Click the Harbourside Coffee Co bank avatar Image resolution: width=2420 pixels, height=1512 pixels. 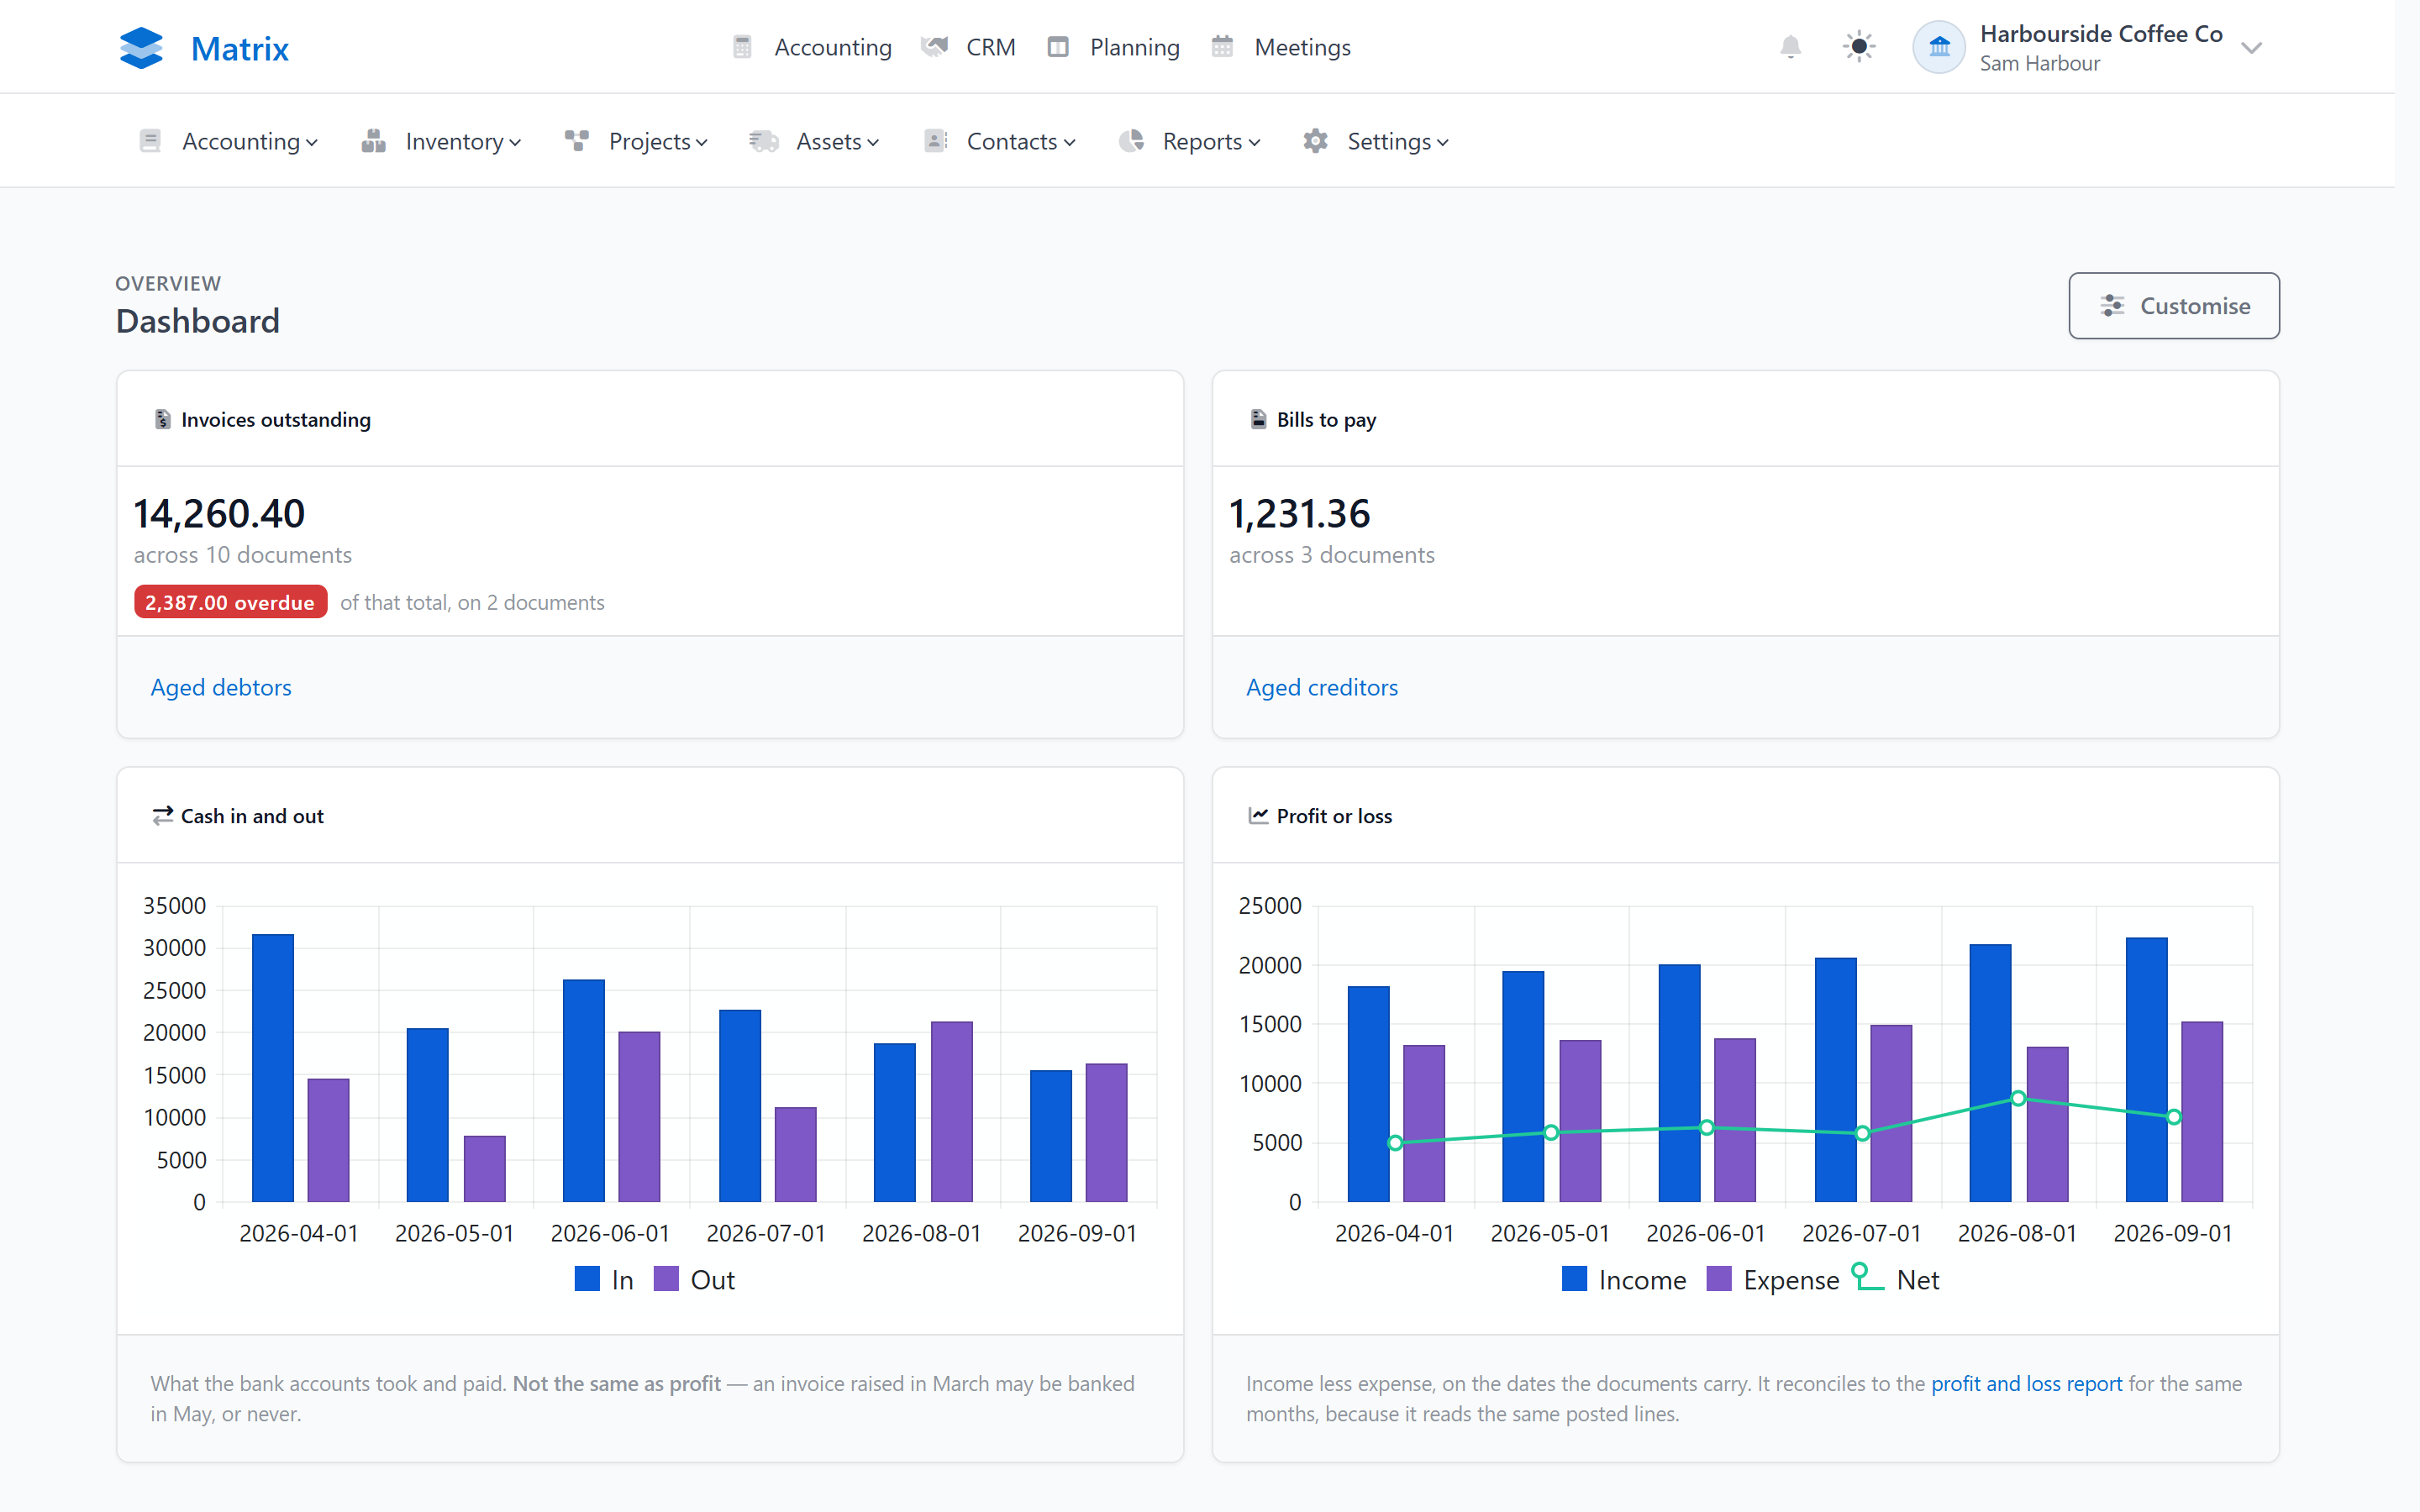[1939, 47]
